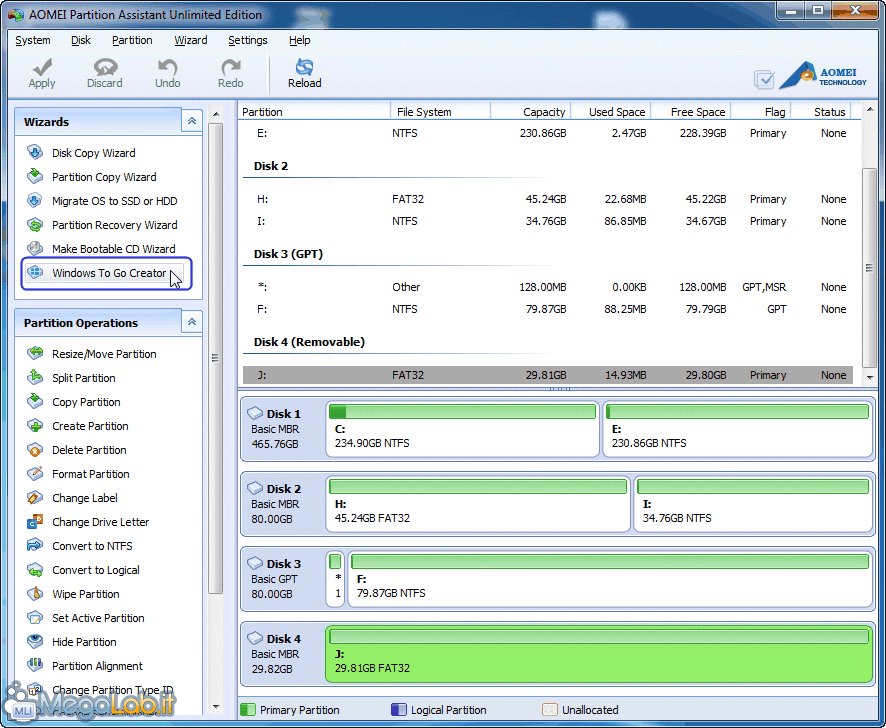
Task: Click the Convert to Logical icon
Action: tap(35, 570)
